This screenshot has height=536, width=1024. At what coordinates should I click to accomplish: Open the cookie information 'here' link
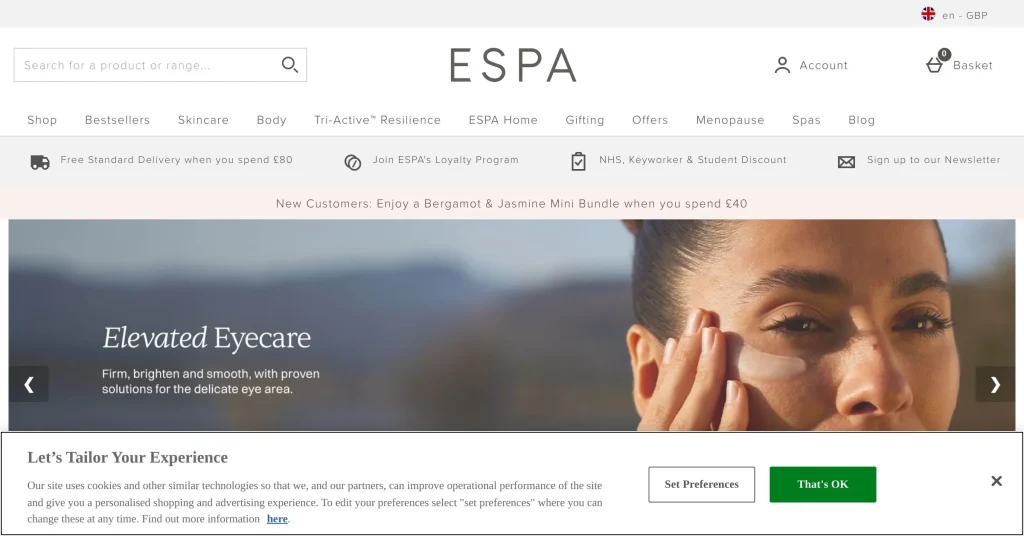277,519
